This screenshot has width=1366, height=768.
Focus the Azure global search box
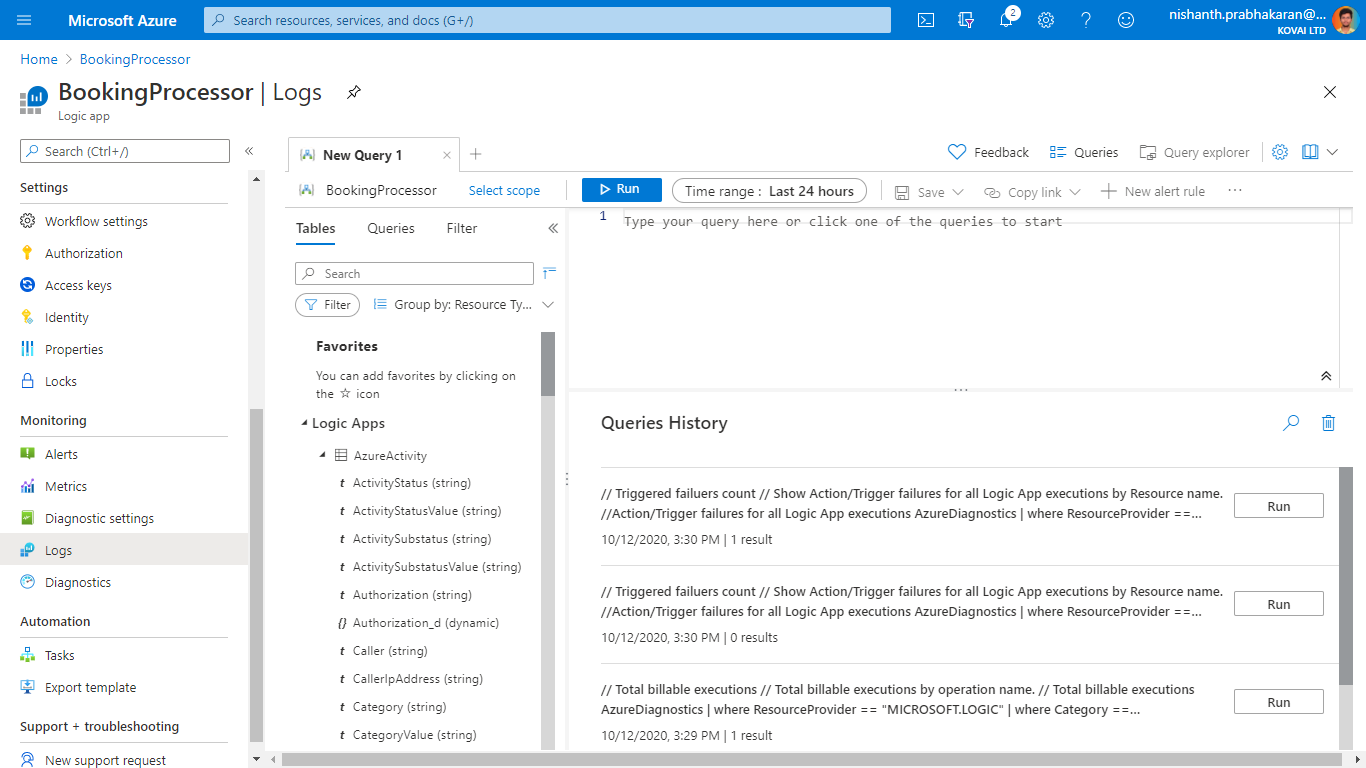[547, 20]
